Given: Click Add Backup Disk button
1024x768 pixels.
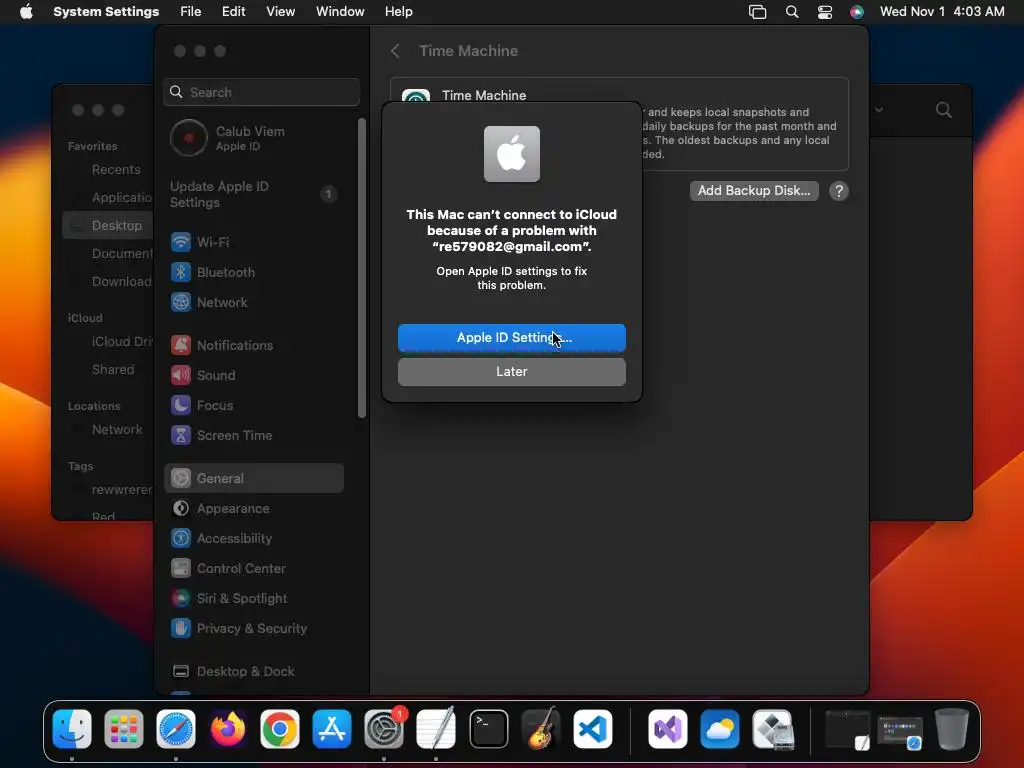Looking at the screenshot, I should [x=754, y=191].
